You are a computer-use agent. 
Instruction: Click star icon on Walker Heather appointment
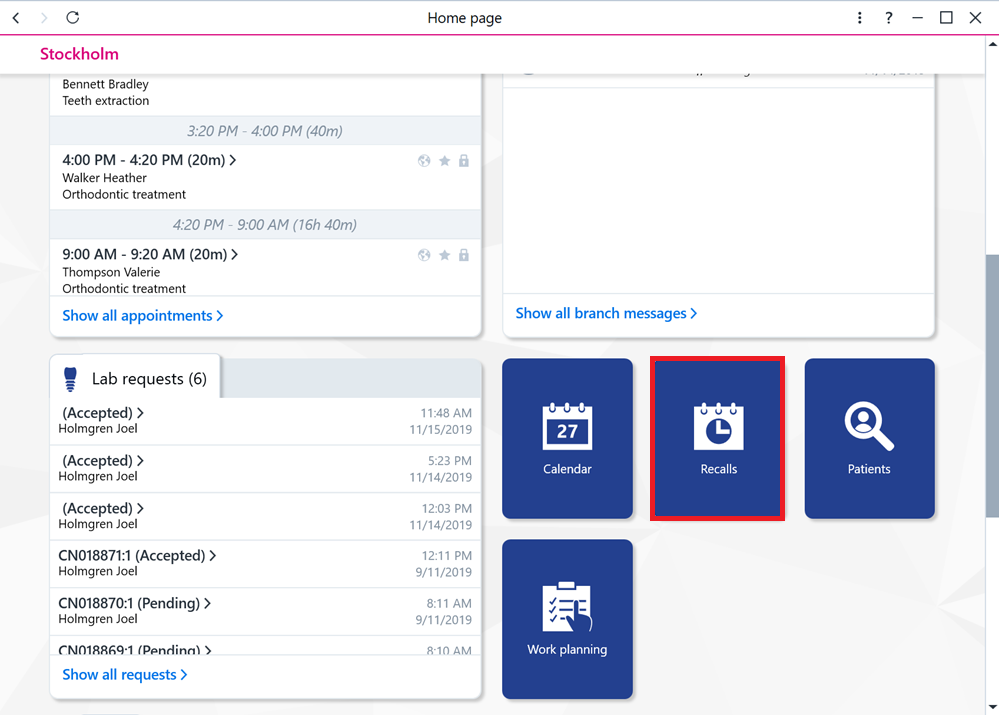click(445, 161)
